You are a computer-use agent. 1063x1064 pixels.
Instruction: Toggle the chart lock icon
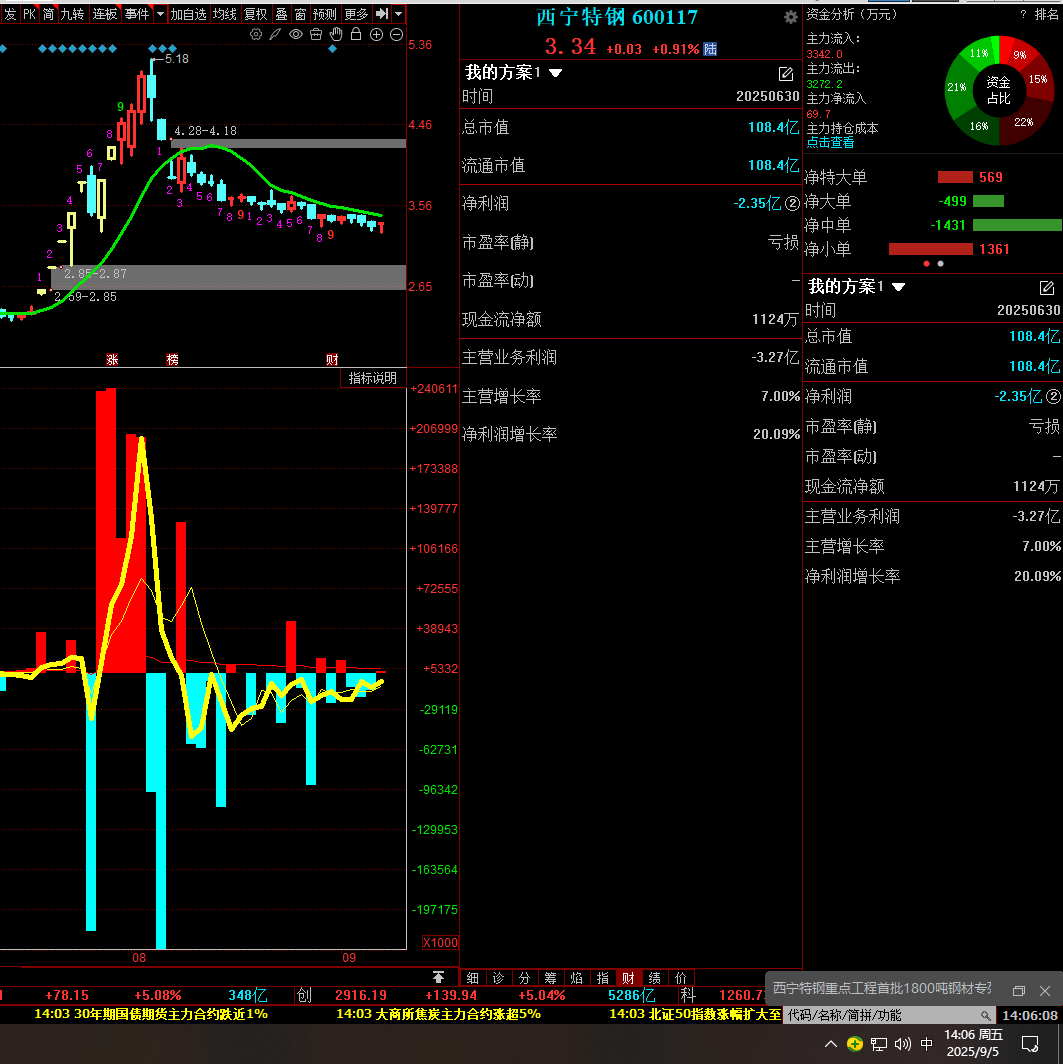355,34
